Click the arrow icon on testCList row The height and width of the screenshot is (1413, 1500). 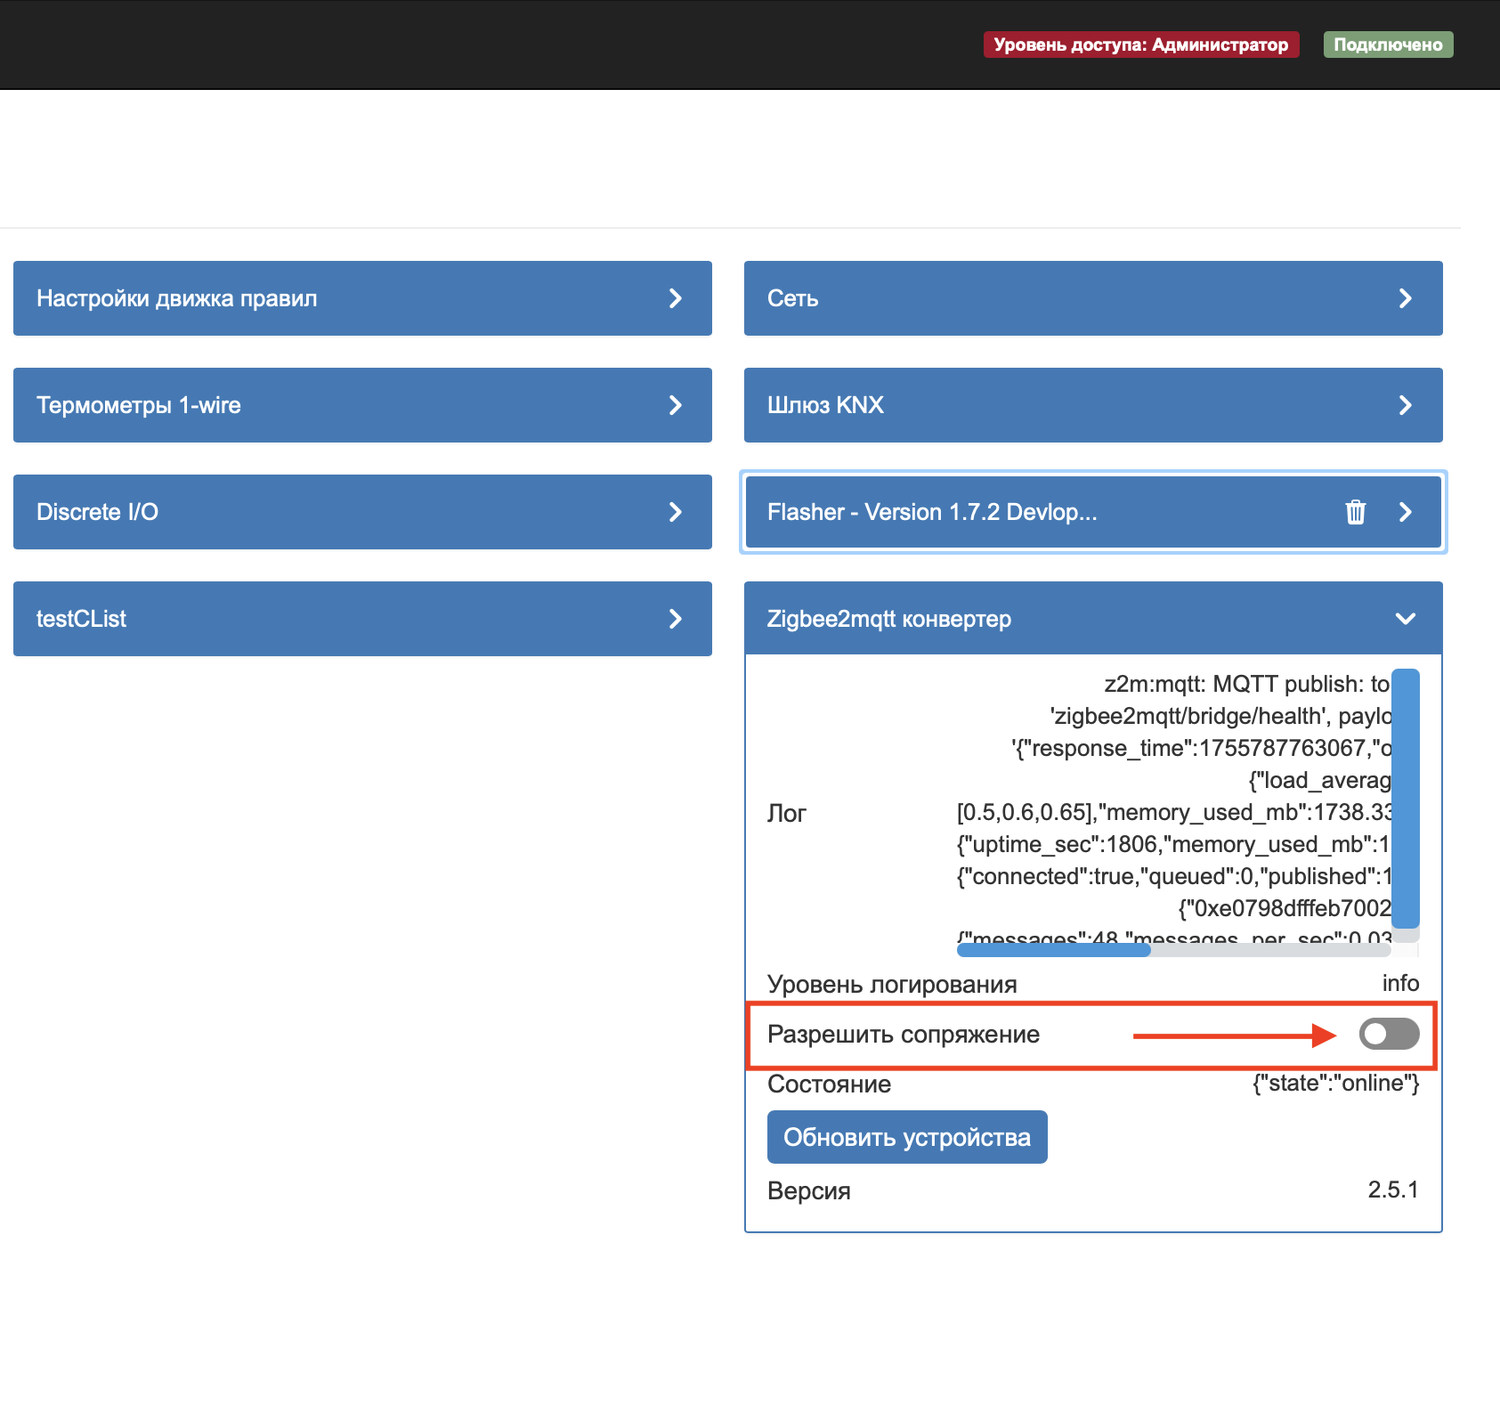click(x=675, y=619)
